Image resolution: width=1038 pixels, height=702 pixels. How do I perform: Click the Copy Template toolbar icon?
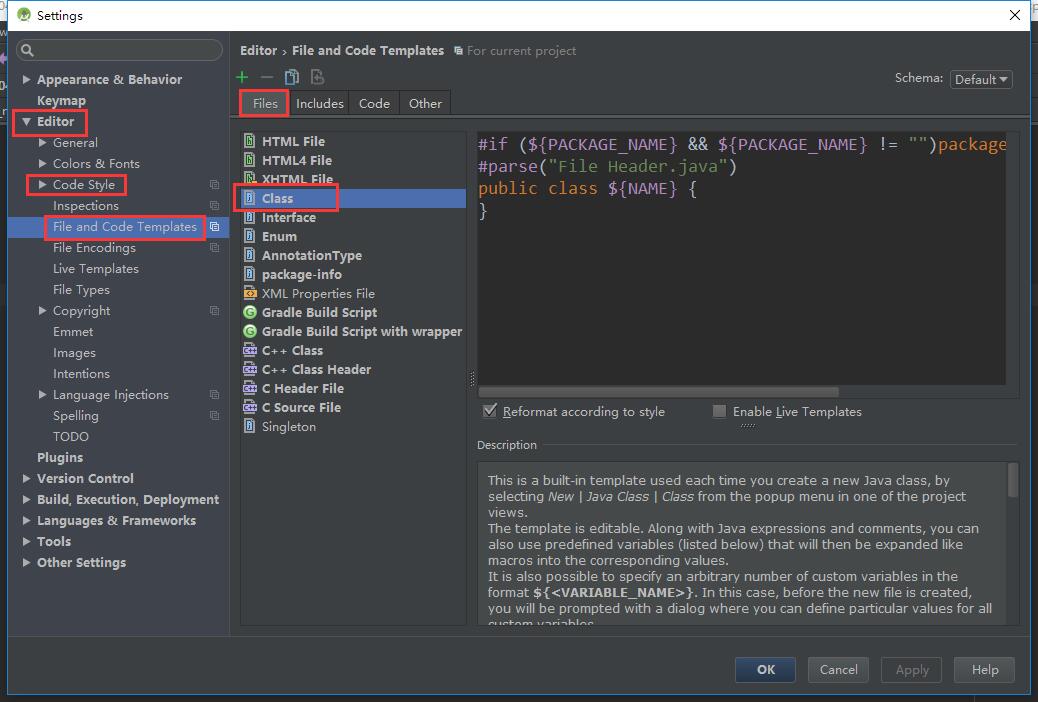[x=292, y=77]
